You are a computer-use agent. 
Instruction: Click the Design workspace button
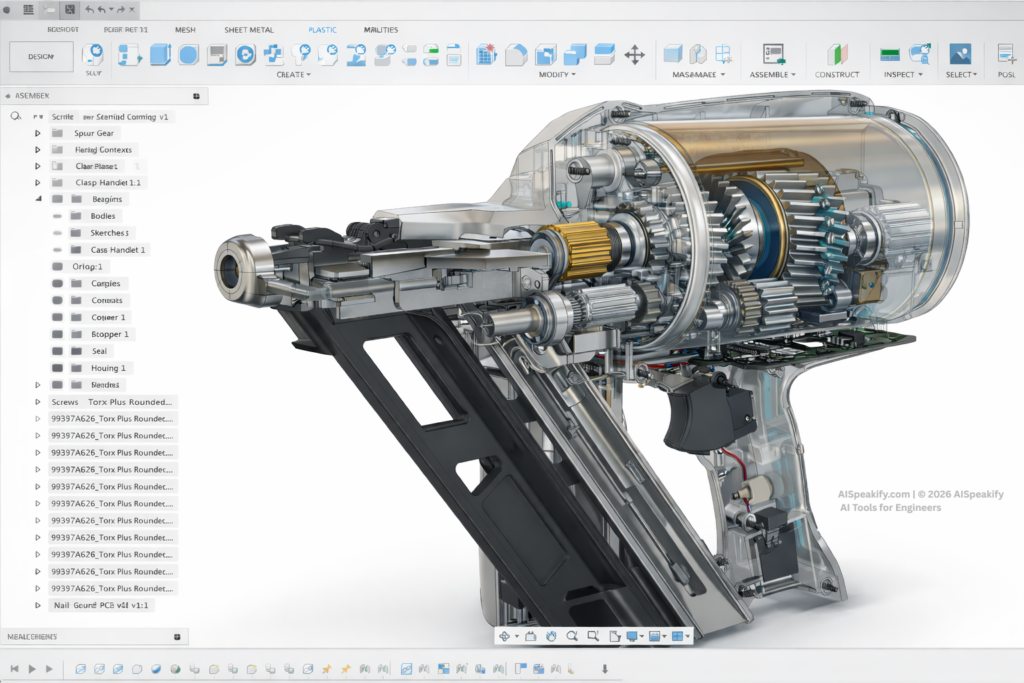(x=40, y=56)
